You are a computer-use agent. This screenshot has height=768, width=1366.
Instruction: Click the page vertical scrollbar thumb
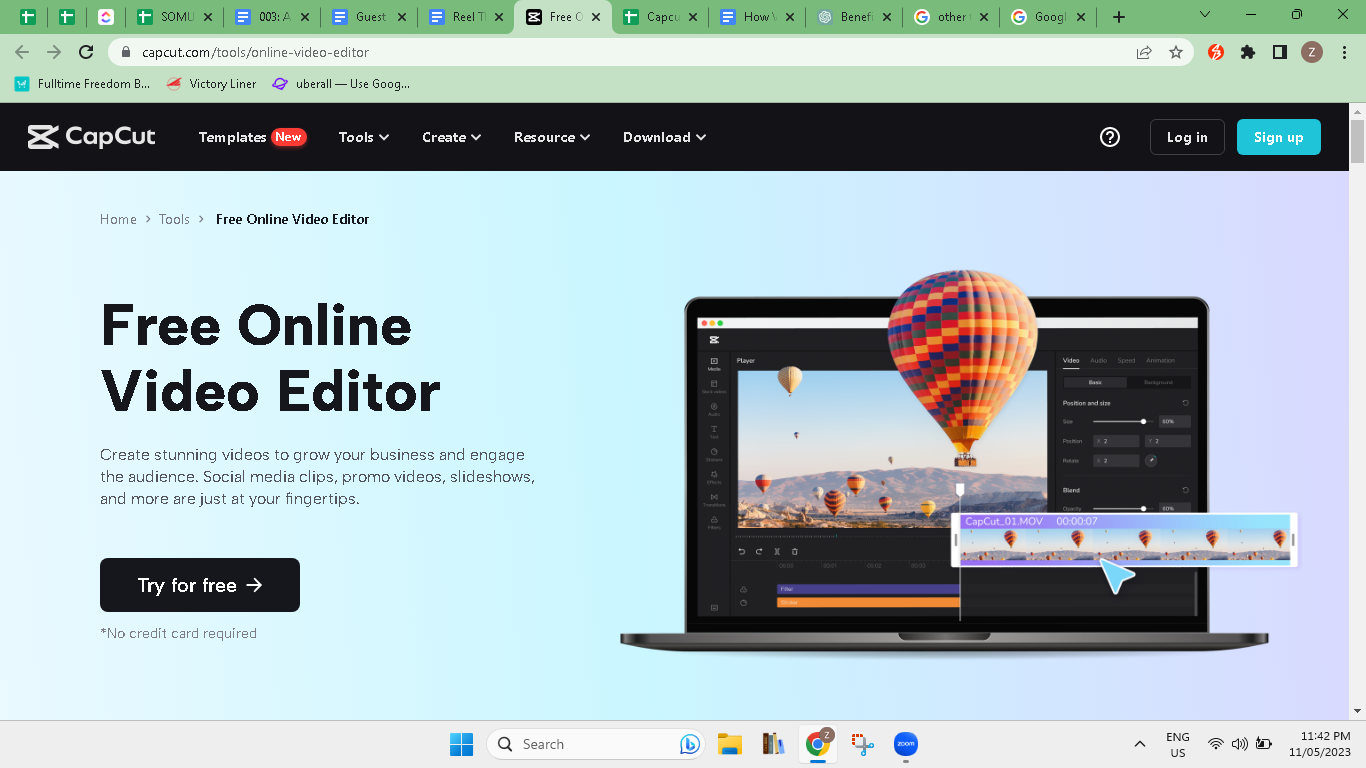1357,140
